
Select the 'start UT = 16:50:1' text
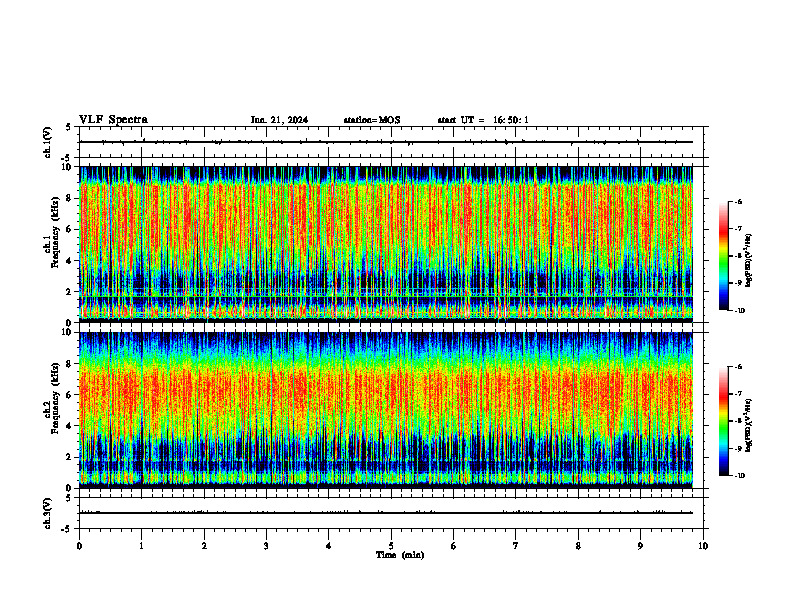click(483, 120)
